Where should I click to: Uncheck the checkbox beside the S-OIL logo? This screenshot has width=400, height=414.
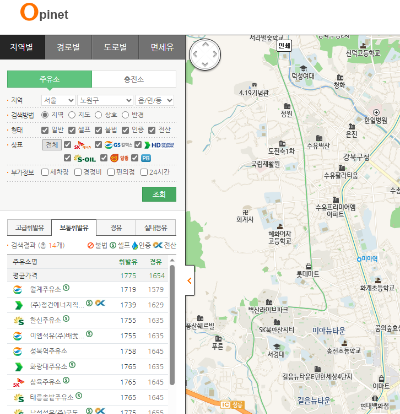68,158
